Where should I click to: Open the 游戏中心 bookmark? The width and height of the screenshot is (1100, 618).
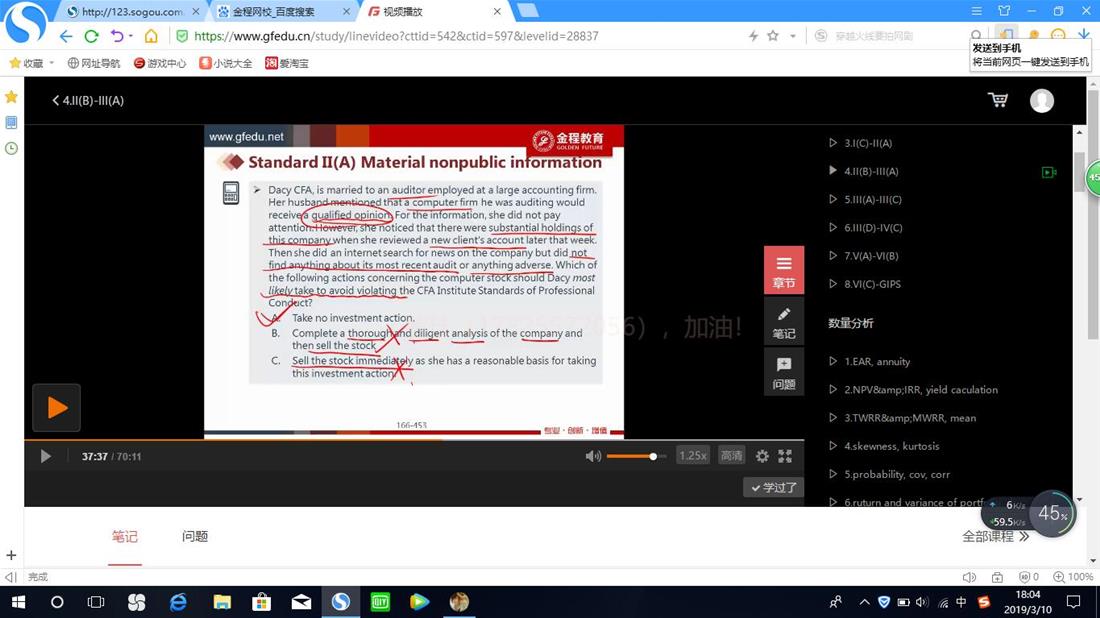pyautogui.click(x=160, y=63)
